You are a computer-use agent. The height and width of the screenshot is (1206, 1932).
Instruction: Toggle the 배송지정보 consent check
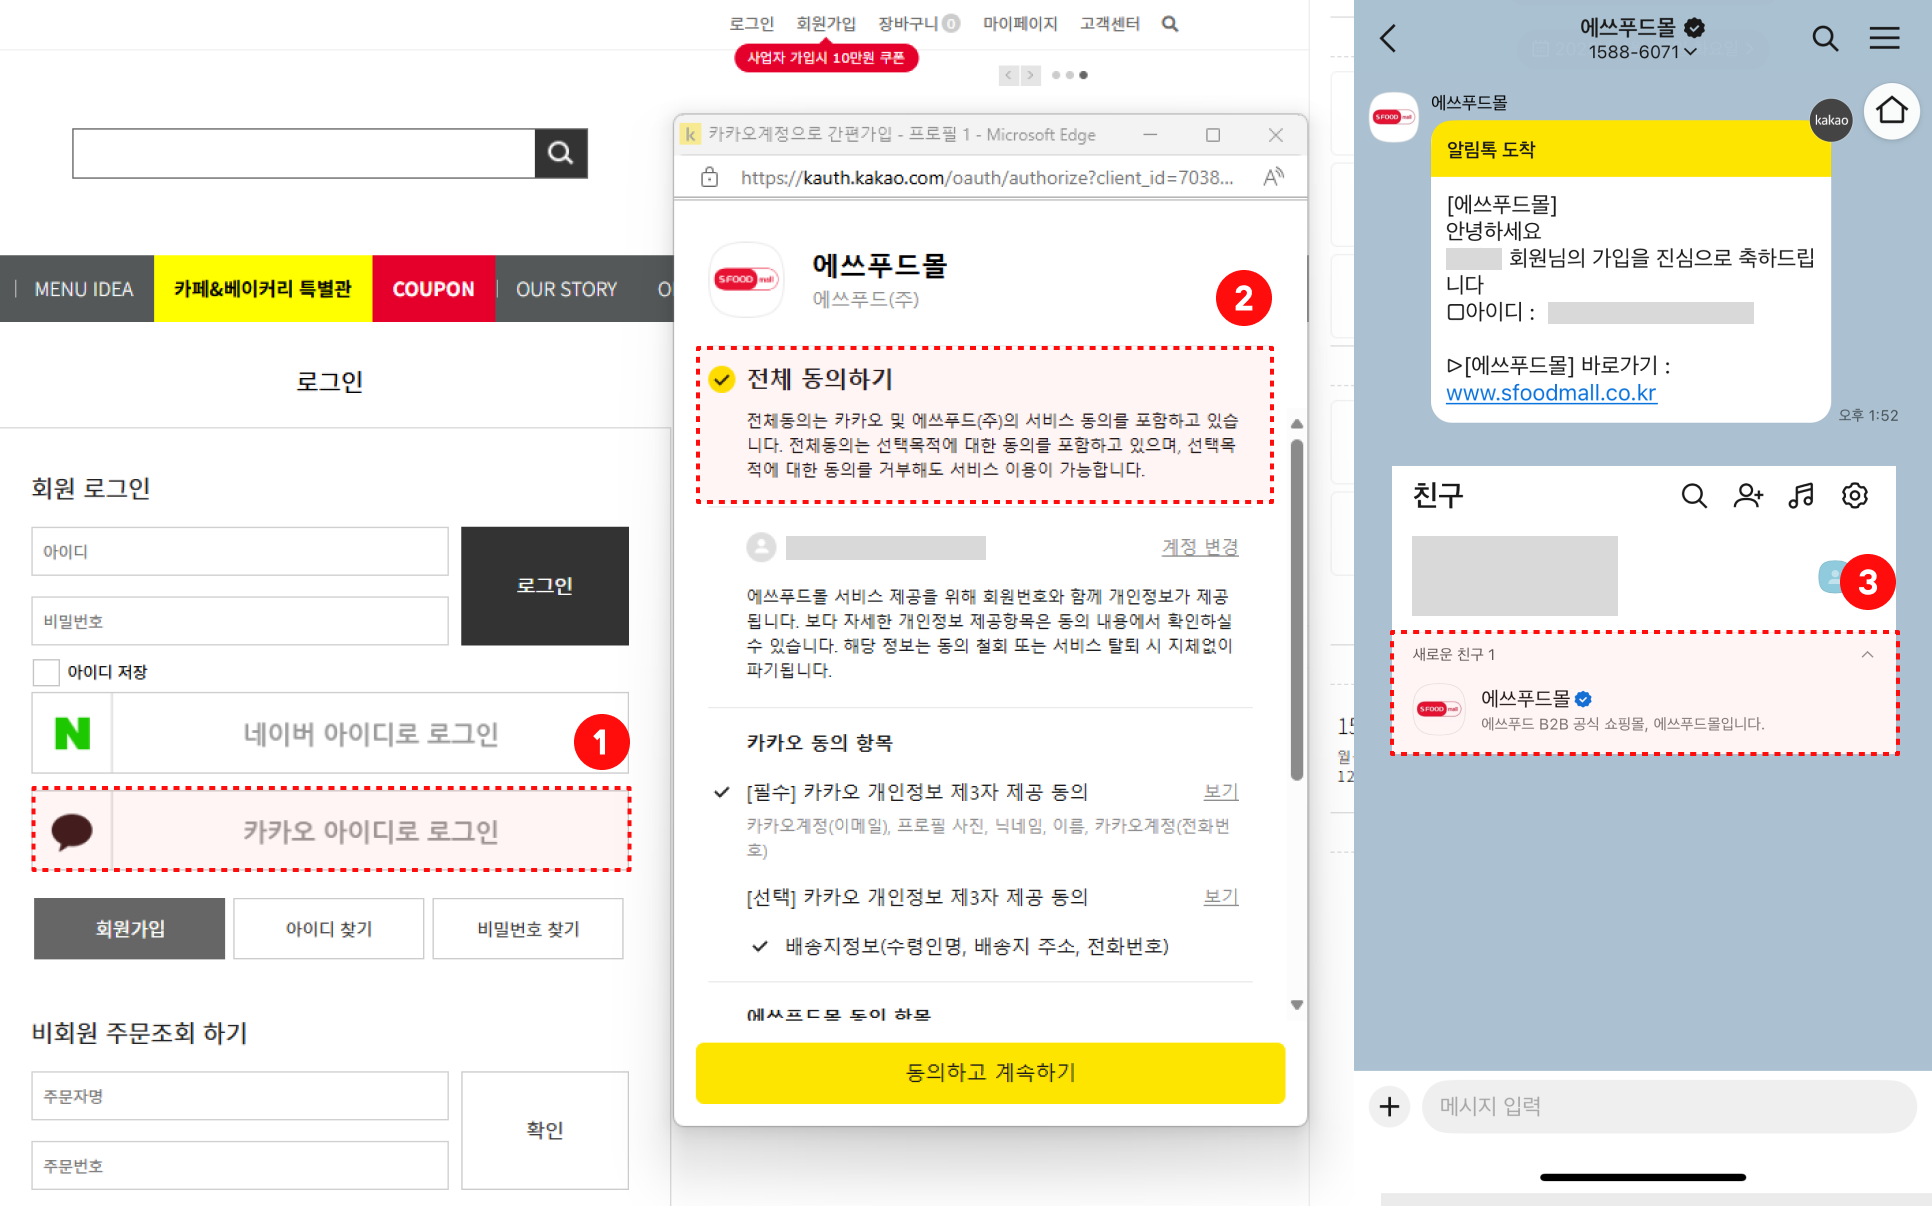tap(760, 946)
